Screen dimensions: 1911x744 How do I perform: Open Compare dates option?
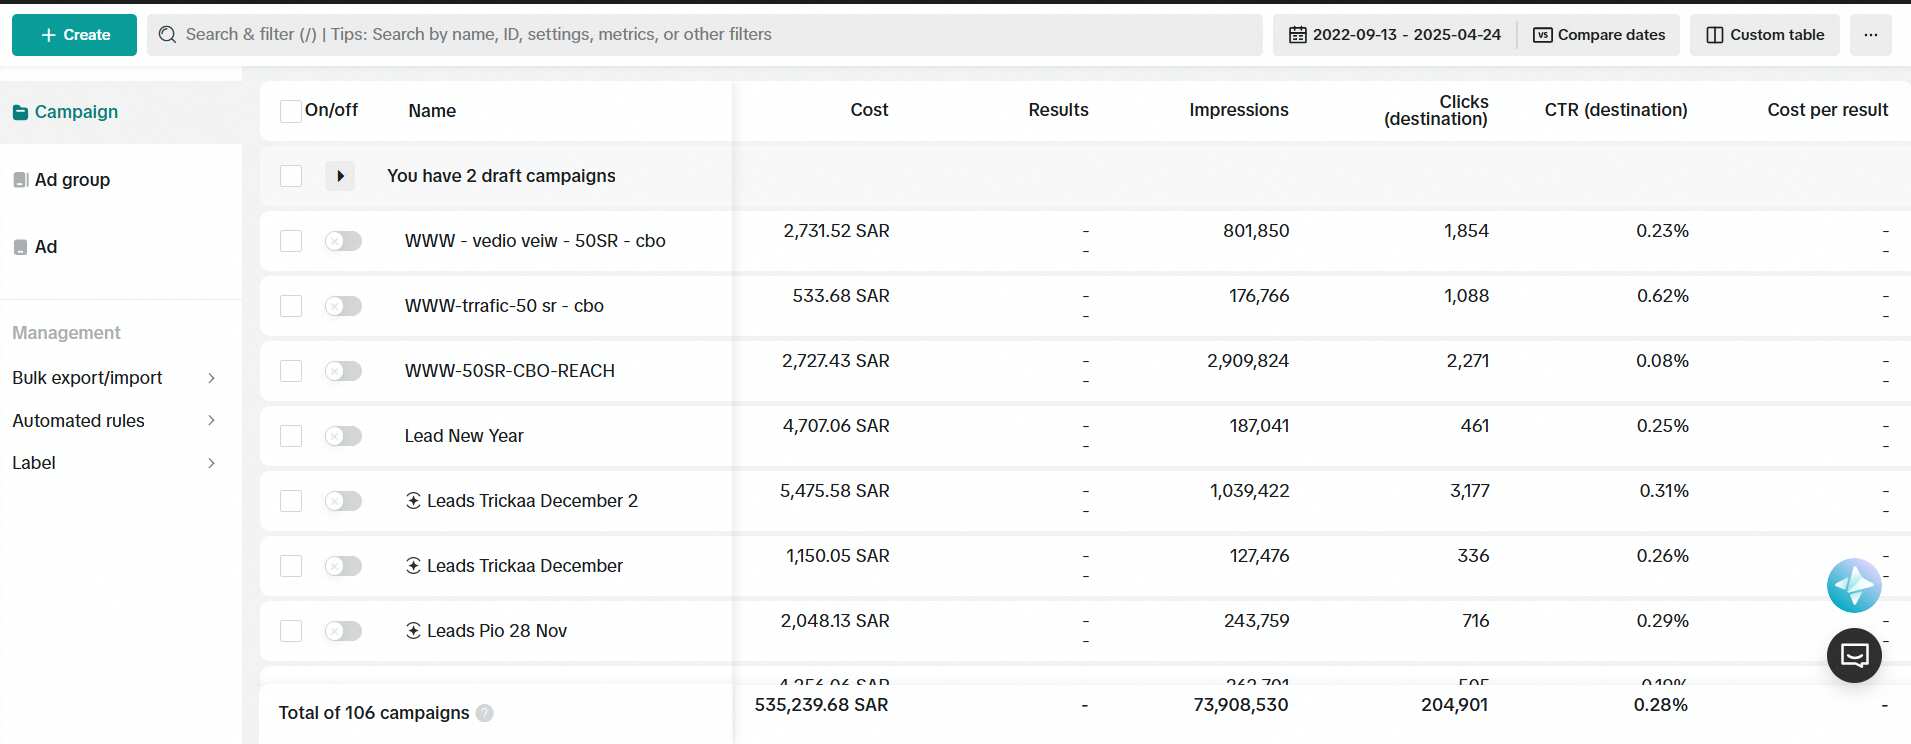click(1599, 35)
